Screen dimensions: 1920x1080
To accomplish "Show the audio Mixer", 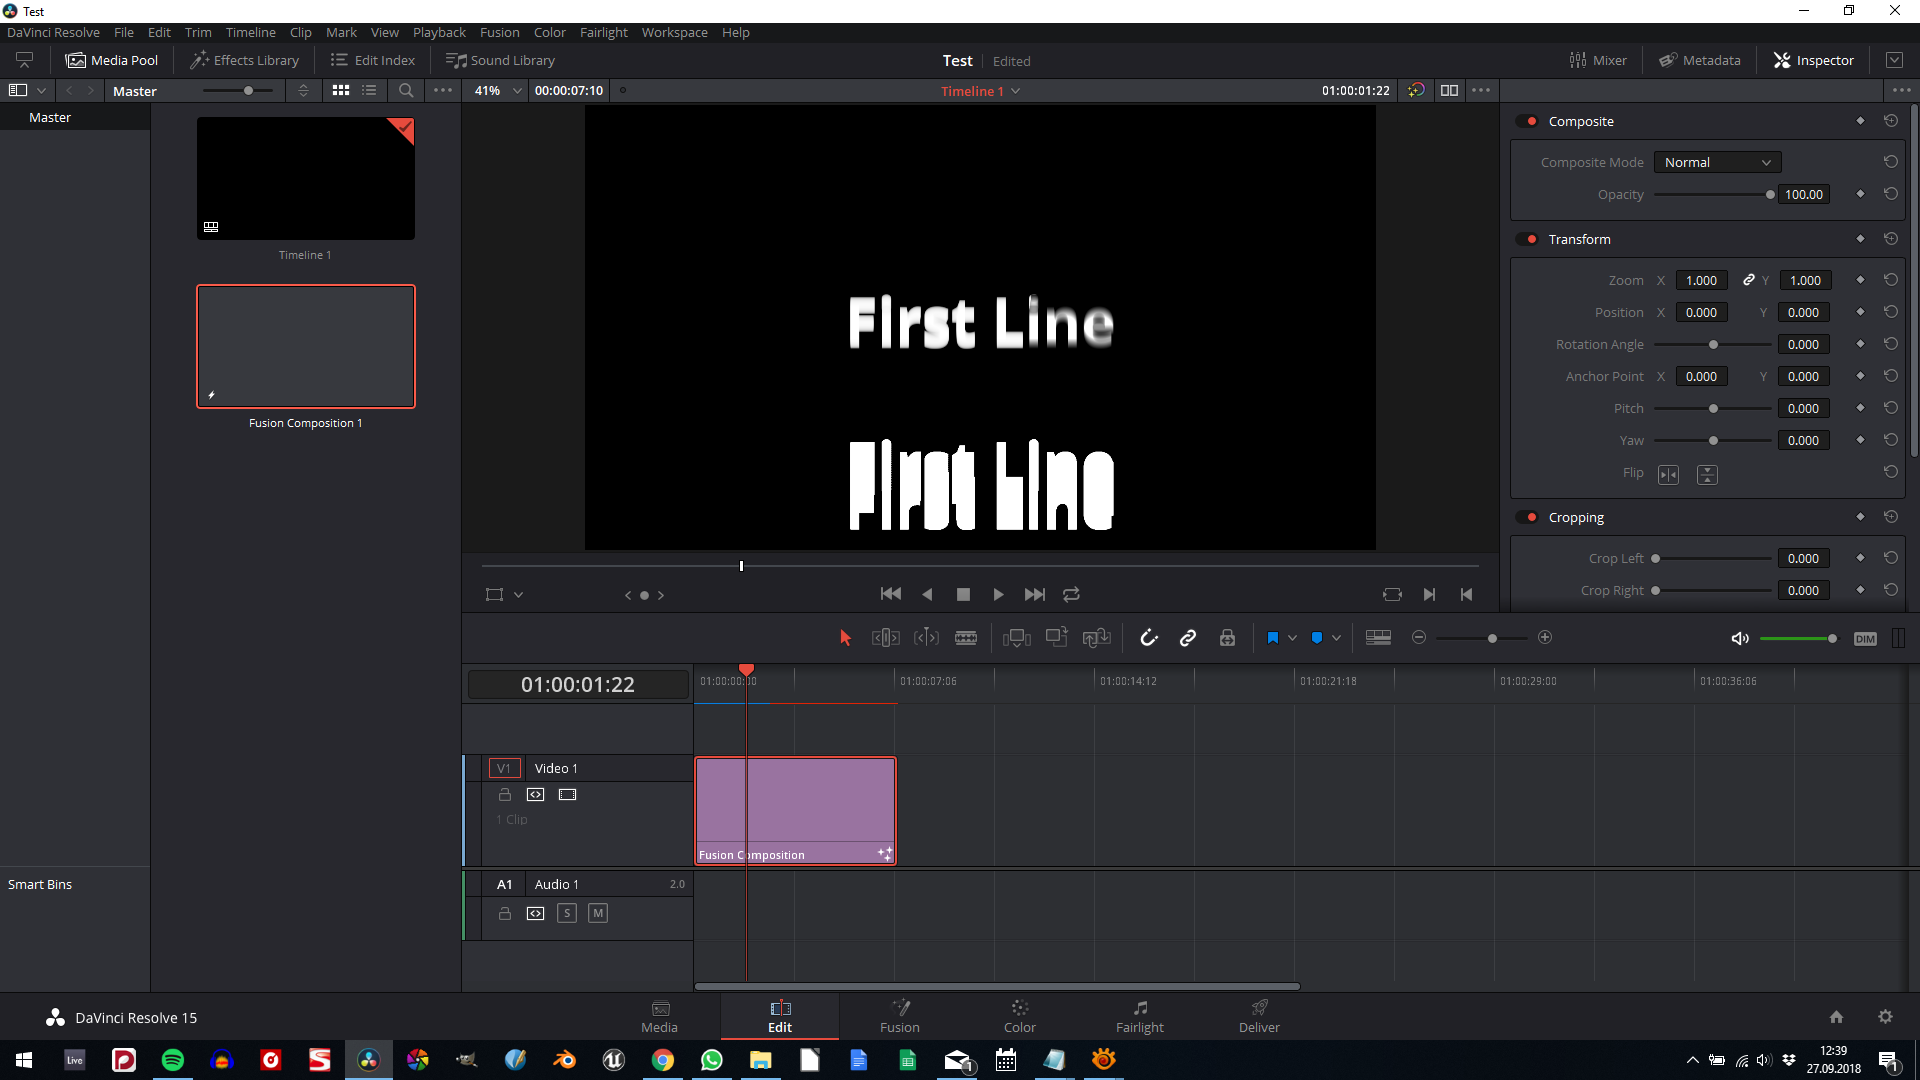I will [1598, 60].
